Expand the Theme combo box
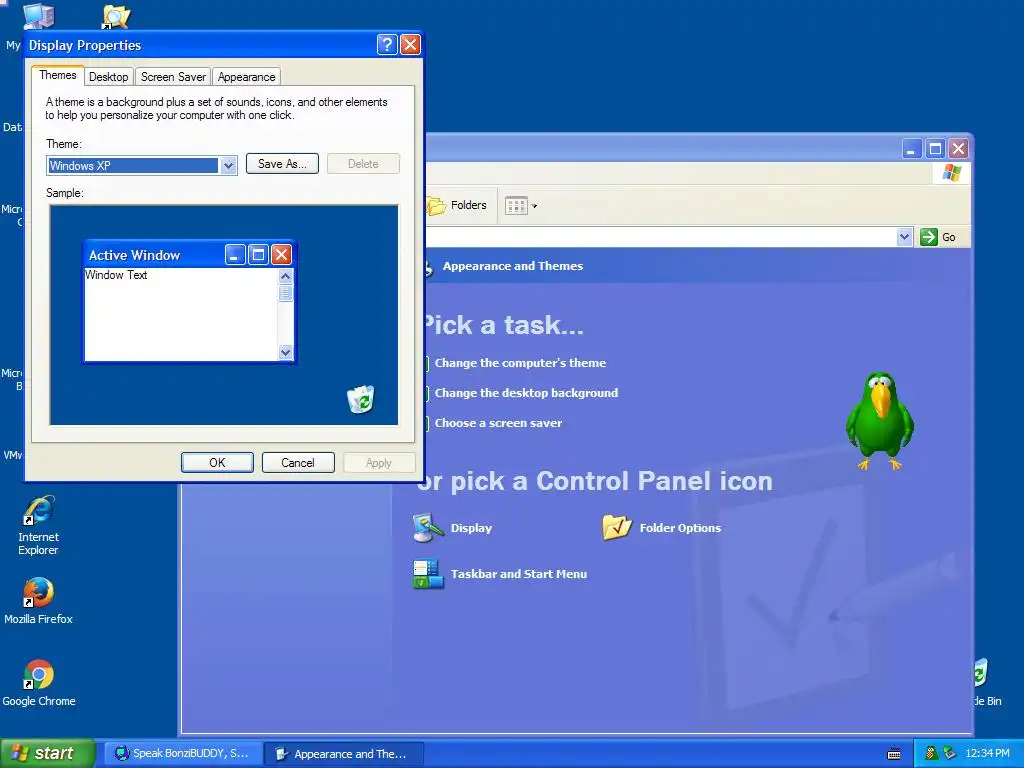This screenshot has height=768, width=1024. click(228, 166)
